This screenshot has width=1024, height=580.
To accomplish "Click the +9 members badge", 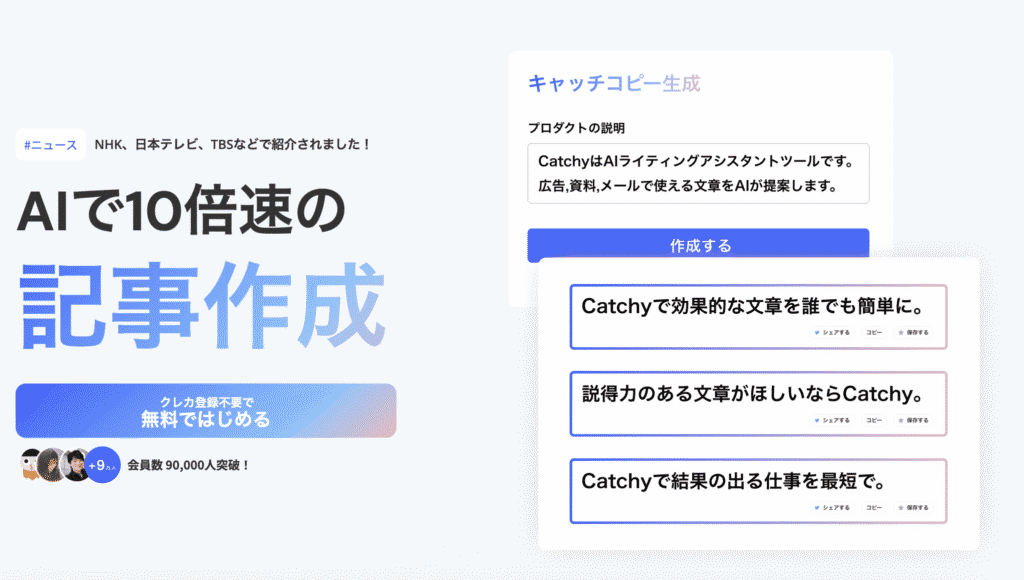I will [x=103, y=465].
